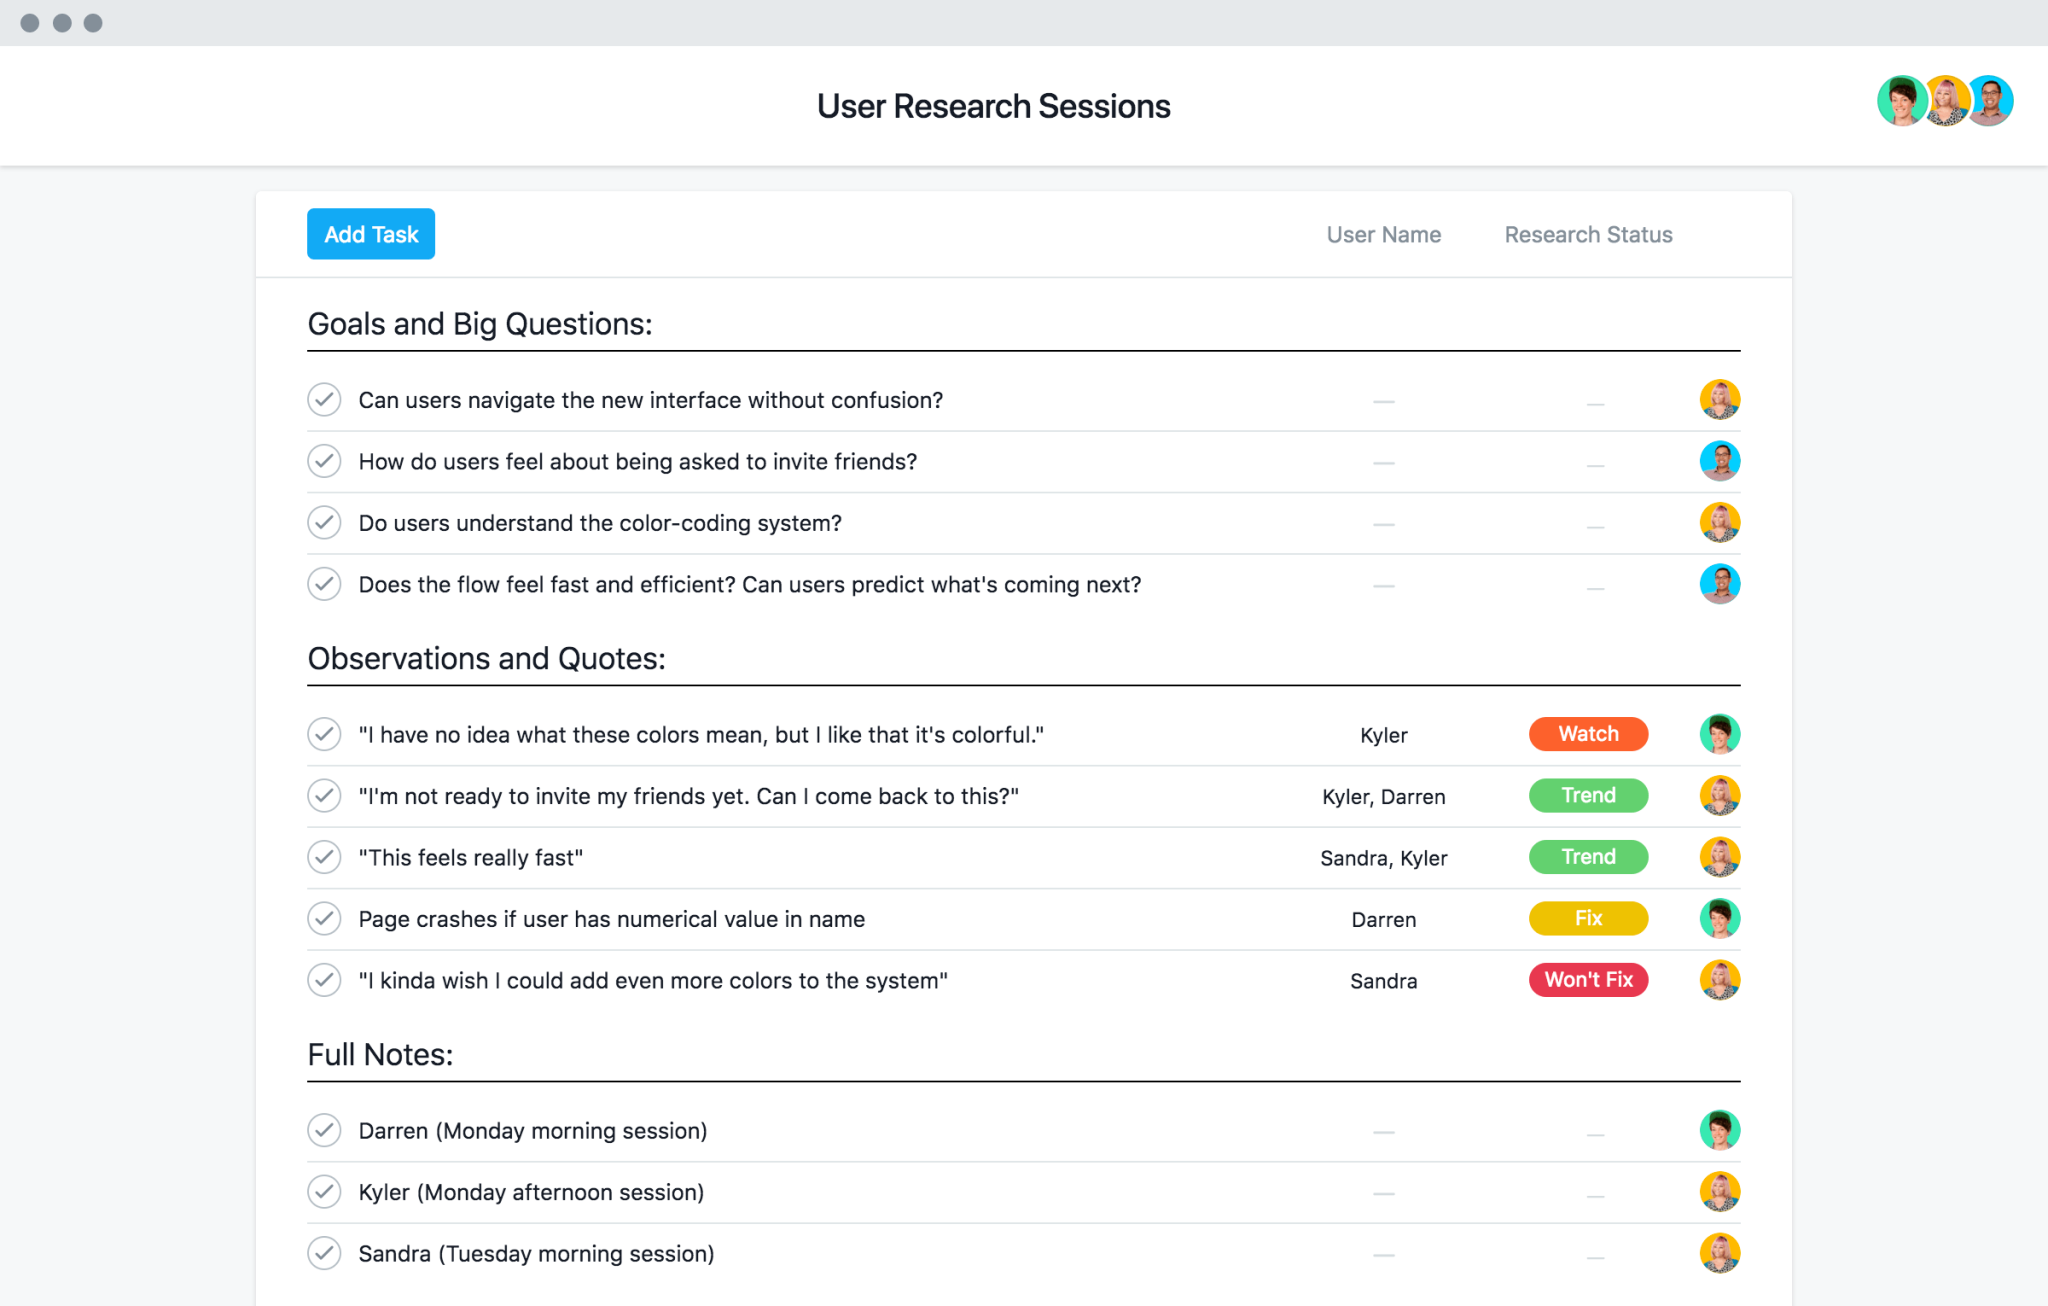Click the green 'Trend' label on the invite quote
Screen dimensions: 2048x1306
(x=1587, y=795)
